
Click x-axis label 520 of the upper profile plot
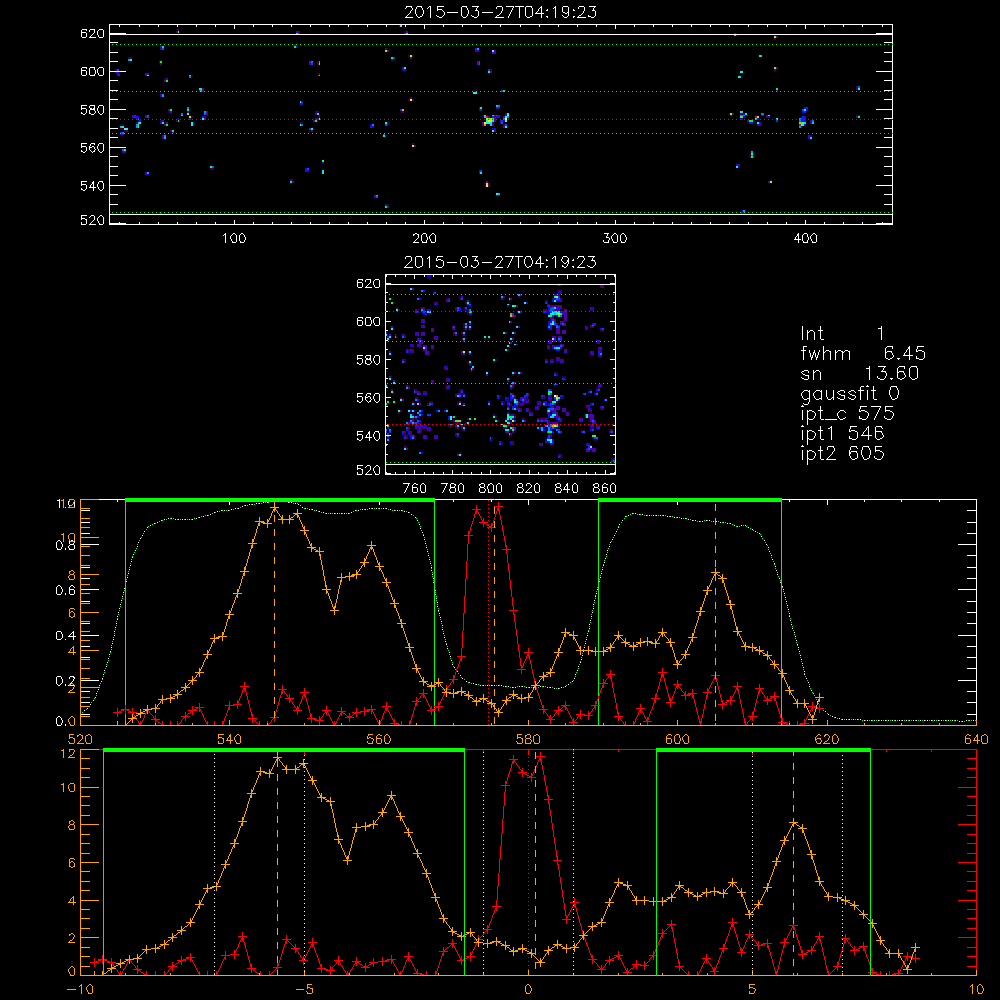pos(80,739)
